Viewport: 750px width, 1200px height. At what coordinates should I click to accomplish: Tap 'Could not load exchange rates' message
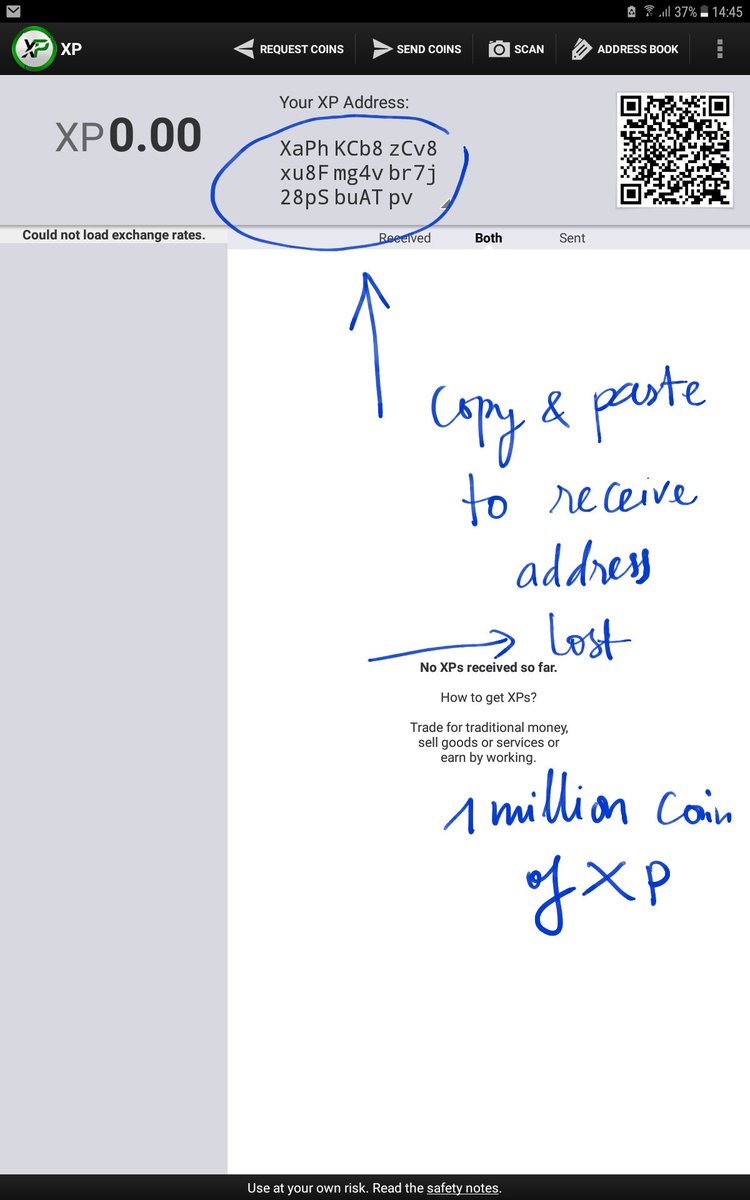(114, 236)
